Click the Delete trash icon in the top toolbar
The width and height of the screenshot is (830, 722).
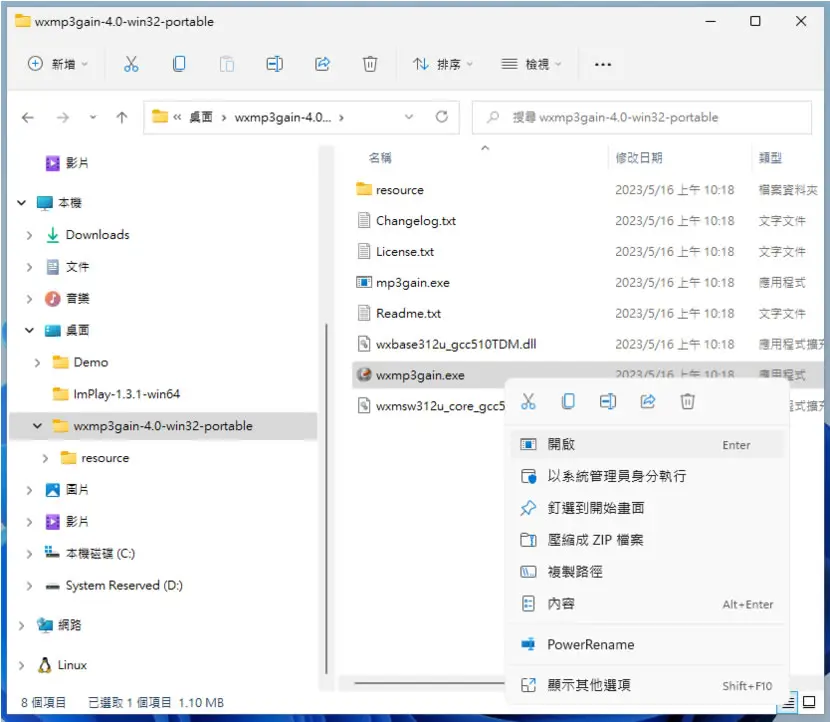pyautogui.click(x=369, y=64)
